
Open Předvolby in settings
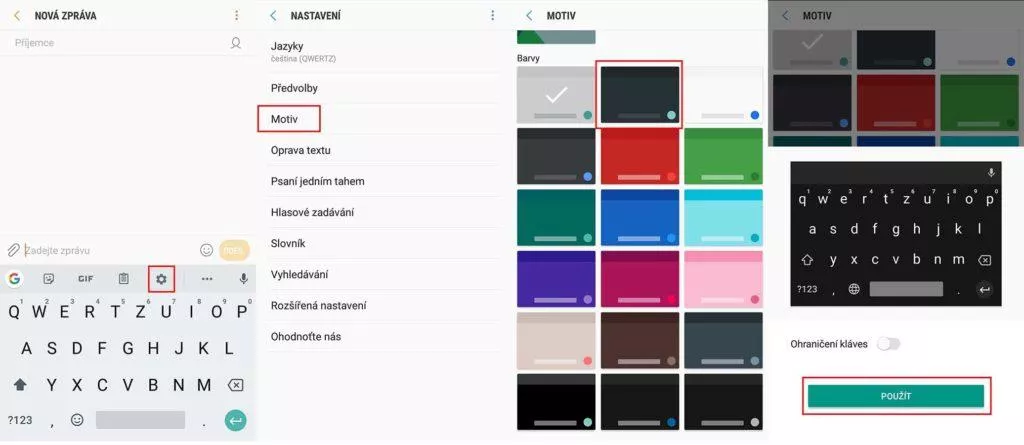tap(384, 88)
